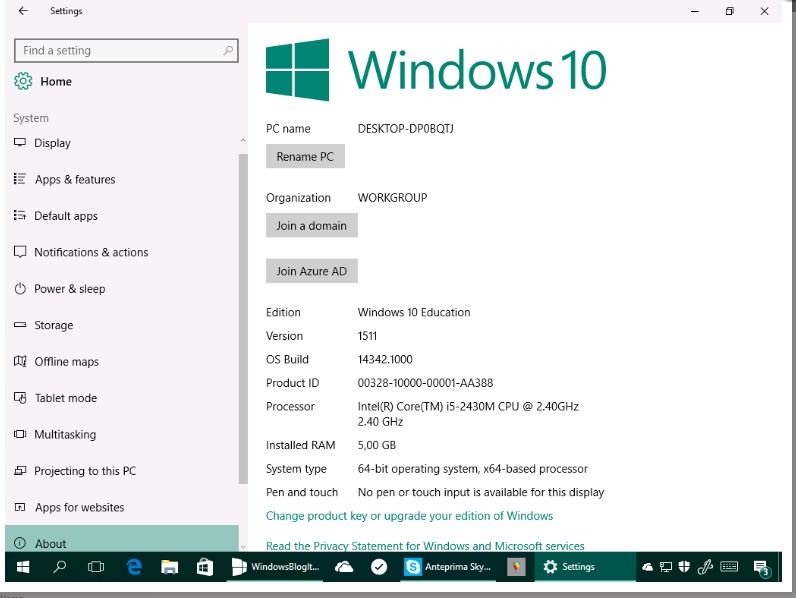The width and height of the screenshot is (796, 598).
Task: Launch Microsoft Edge from taskbar
Action: tap(133, 567)
